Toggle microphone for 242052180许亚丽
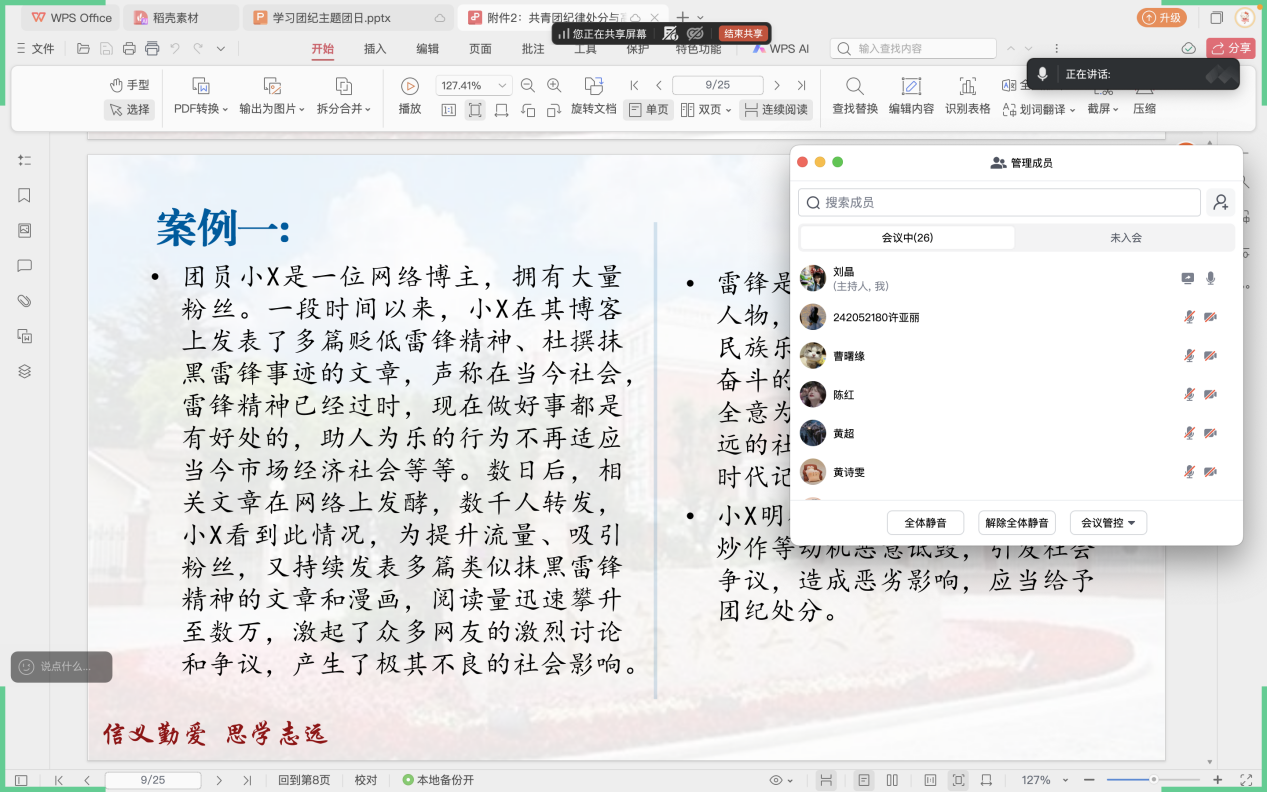Image resolution: width=1267 pixels, height=792 pixels. (x=1189, y=317)
